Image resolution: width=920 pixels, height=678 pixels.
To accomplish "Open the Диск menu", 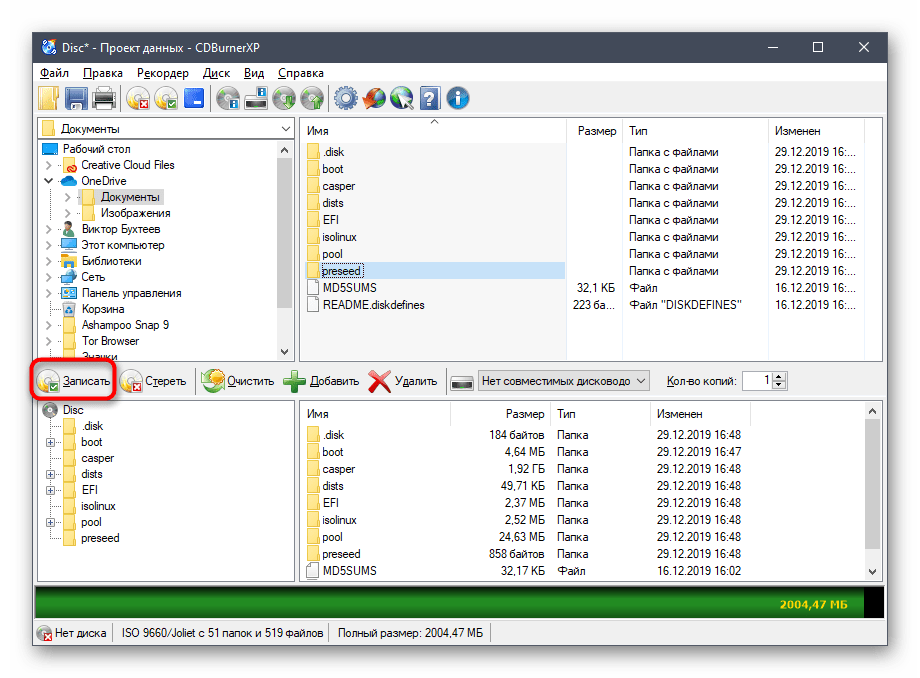I will coord(216,73).
